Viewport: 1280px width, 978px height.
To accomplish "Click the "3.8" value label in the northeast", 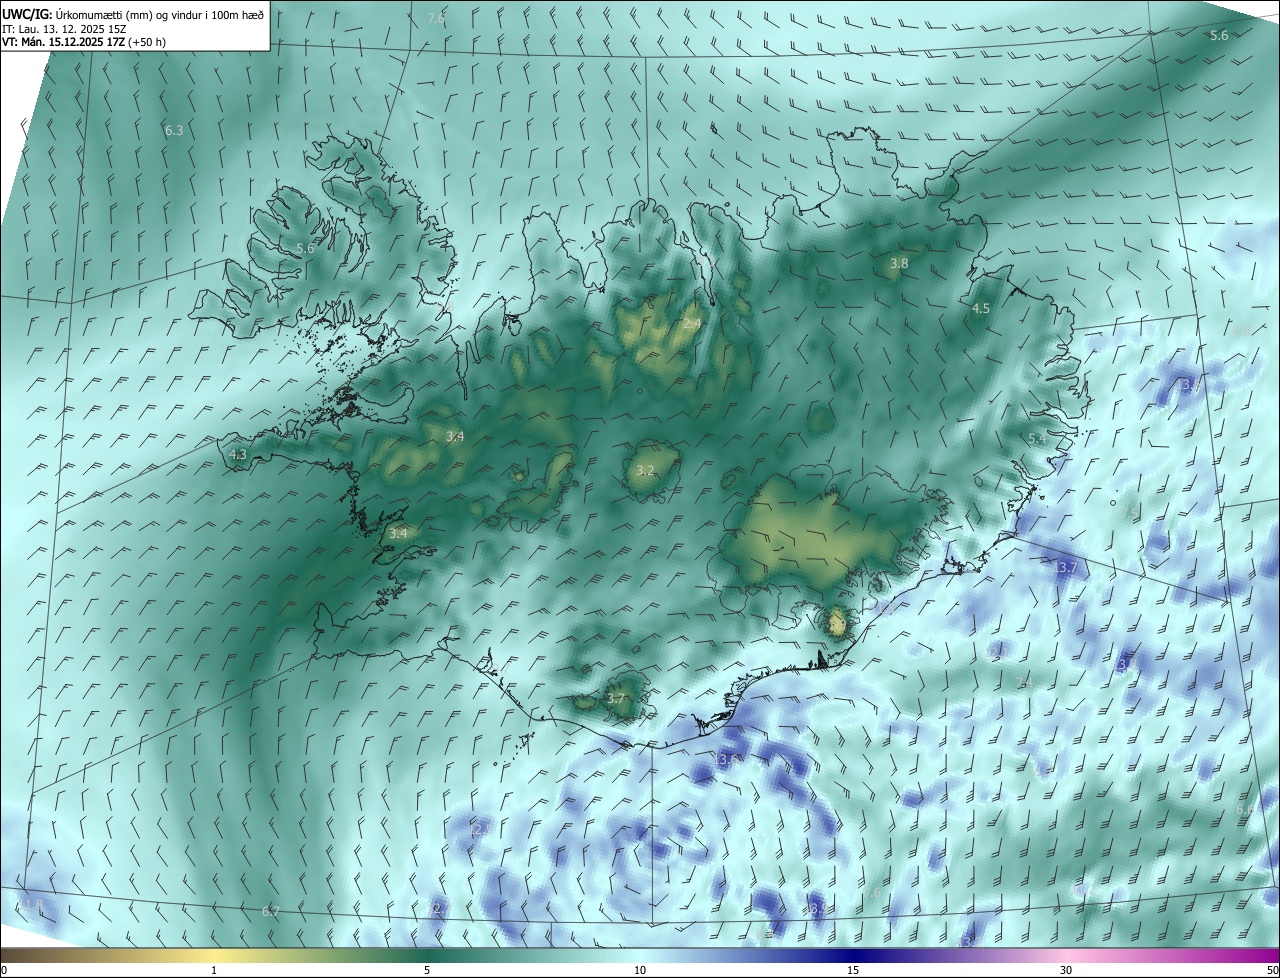I will [899, 263].
